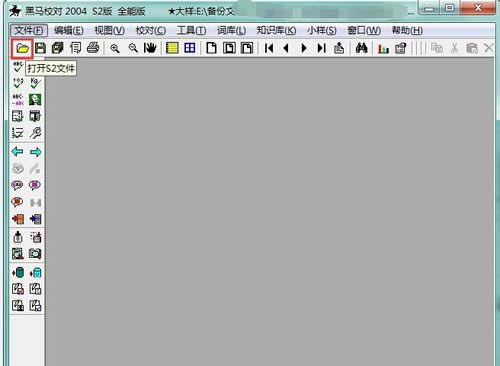Click the monitor icon right of the document icon

[x=35, y=116]
